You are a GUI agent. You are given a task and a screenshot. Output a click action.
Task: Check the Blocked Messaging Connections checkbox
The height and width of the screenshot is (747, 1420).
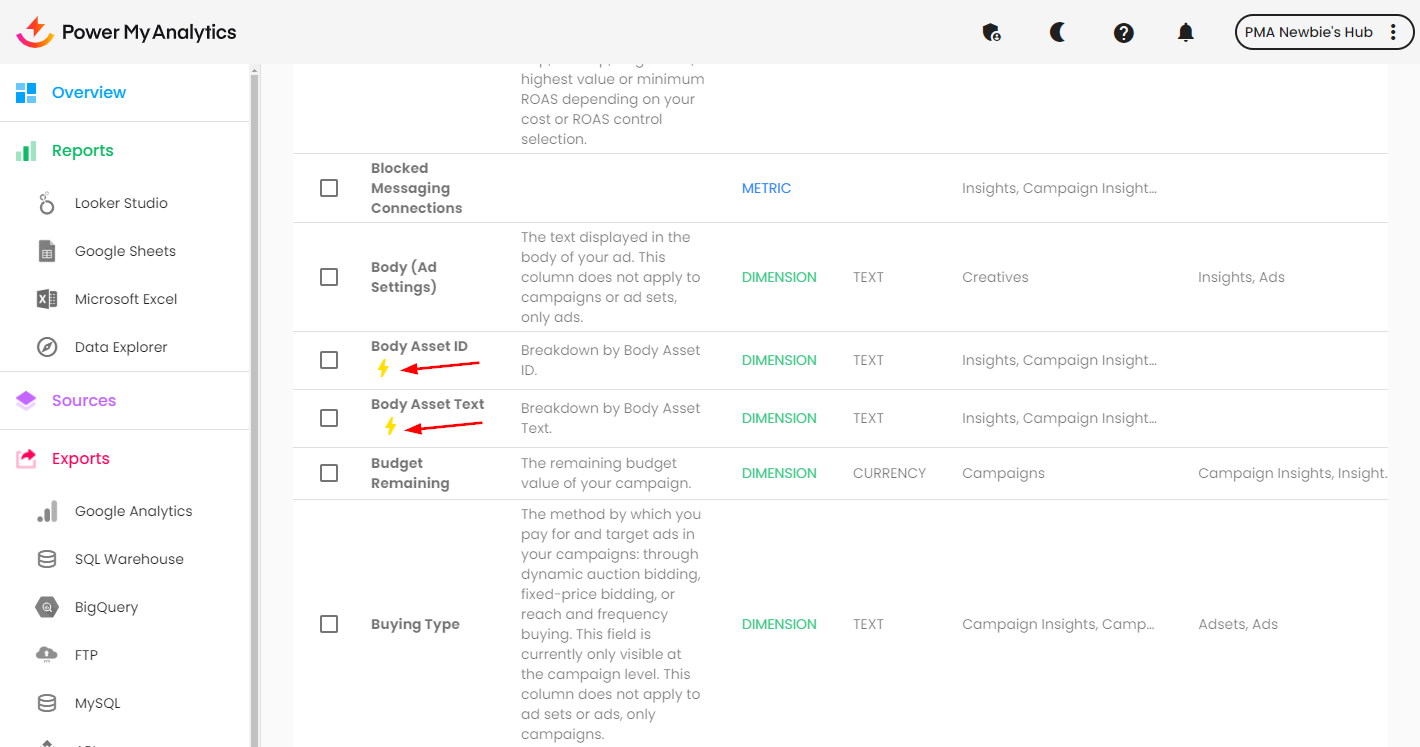[x=329, y=188]
